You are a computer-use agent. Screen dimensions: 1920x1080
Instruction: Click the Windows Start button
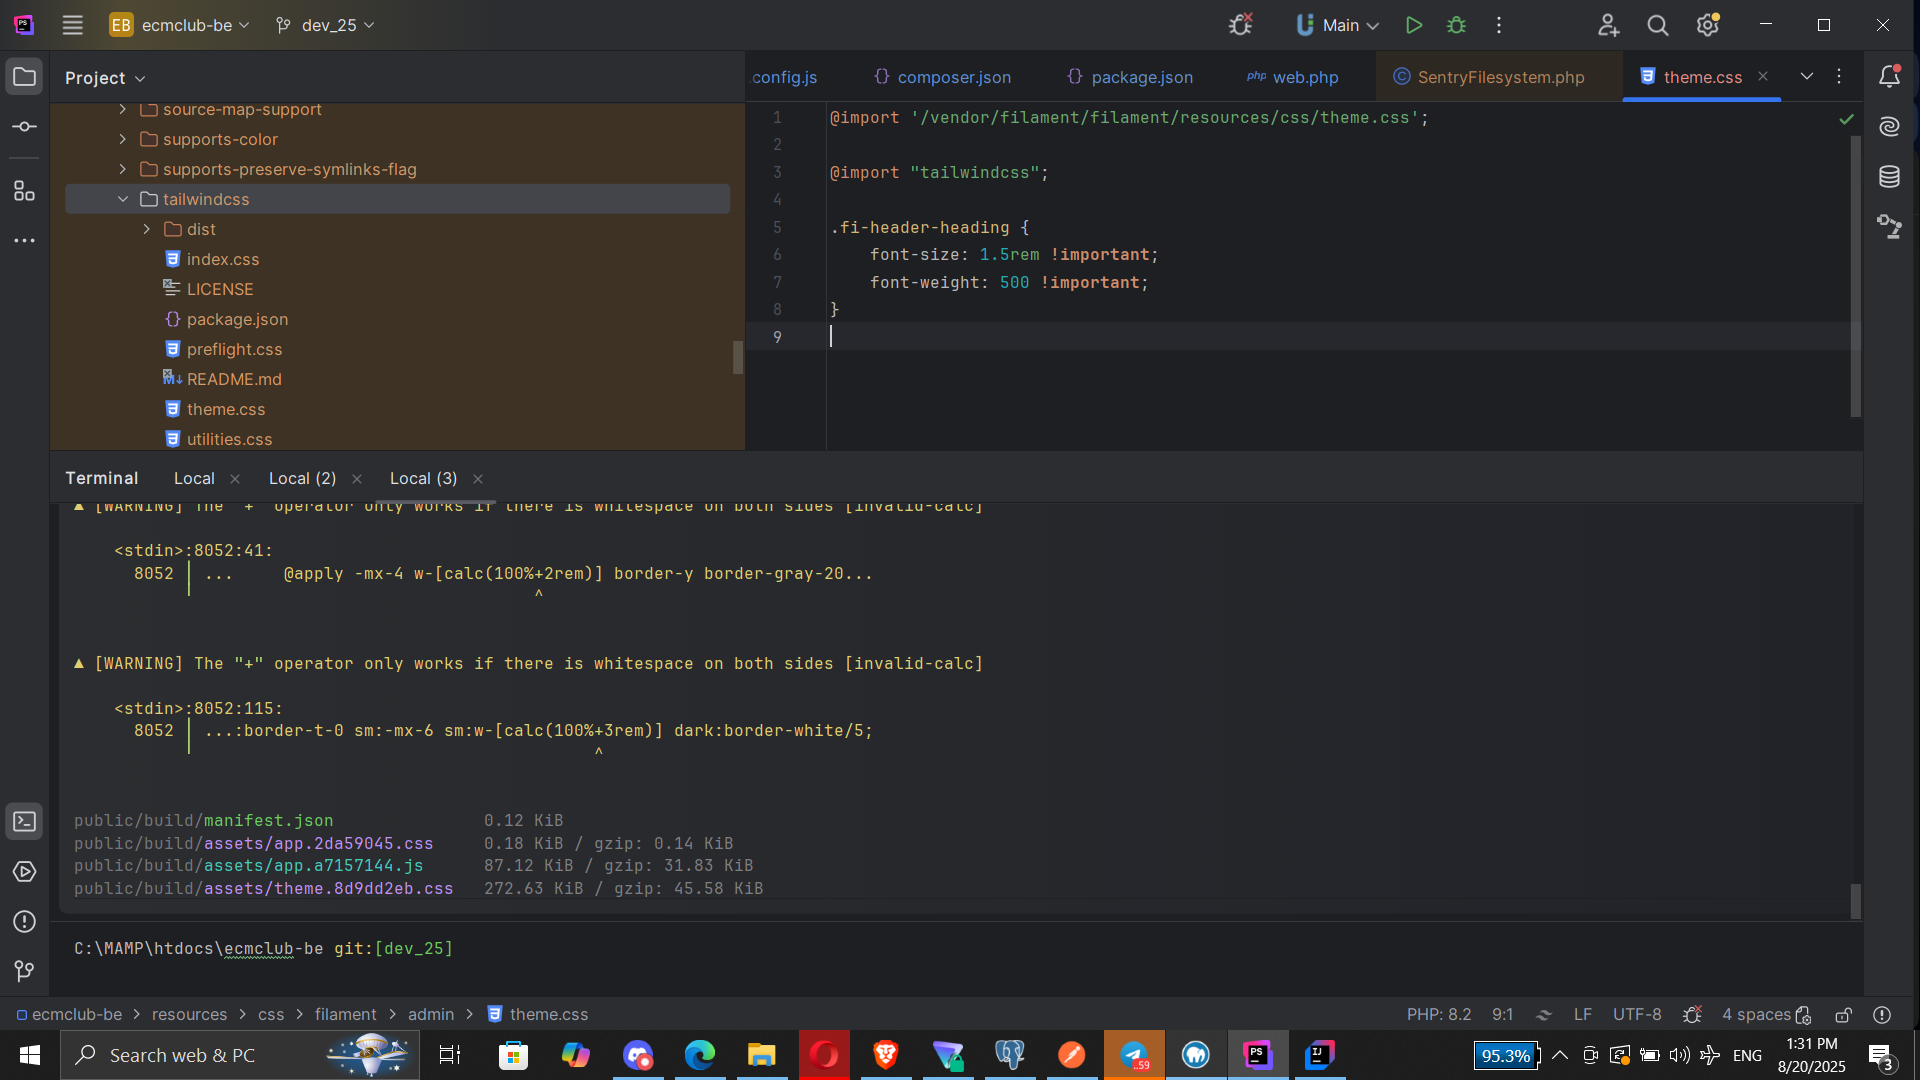coord(29,1055)
